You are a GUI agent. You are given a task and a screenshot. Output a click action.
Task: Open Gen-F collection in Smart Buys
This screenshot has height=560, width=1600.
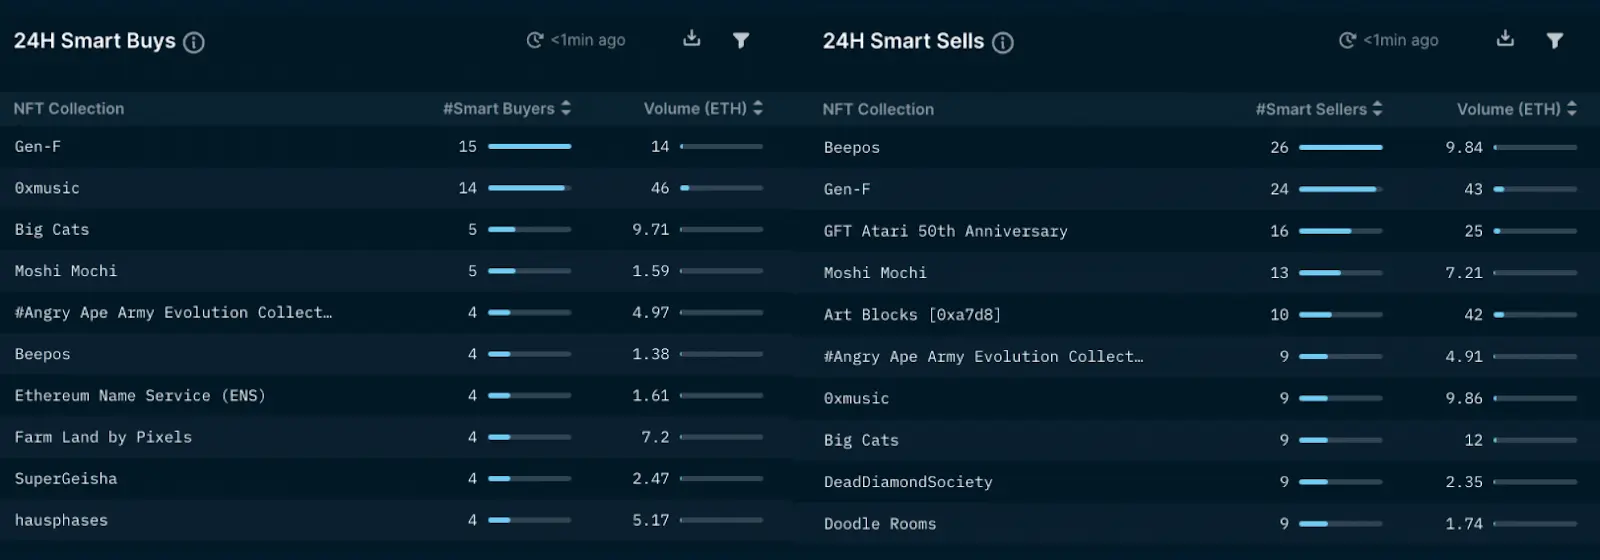pyautogui.click(x=38, y=146)
